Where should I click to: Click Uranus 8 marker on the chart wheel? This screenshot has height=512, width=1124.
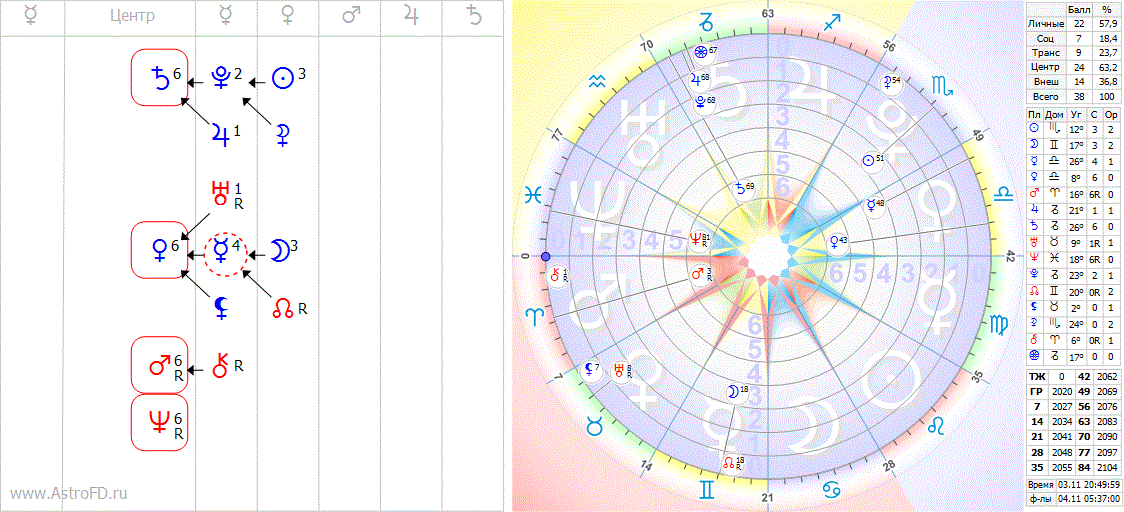pos(620,371)
